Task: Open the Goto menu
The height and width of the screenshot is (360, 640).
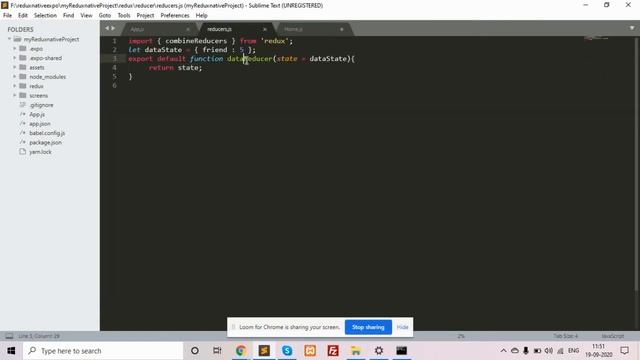Action: click(105, 16)
